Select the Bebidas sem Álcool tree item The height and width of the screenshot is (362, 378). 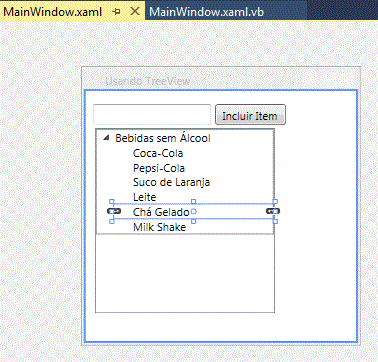click(163, 138)
